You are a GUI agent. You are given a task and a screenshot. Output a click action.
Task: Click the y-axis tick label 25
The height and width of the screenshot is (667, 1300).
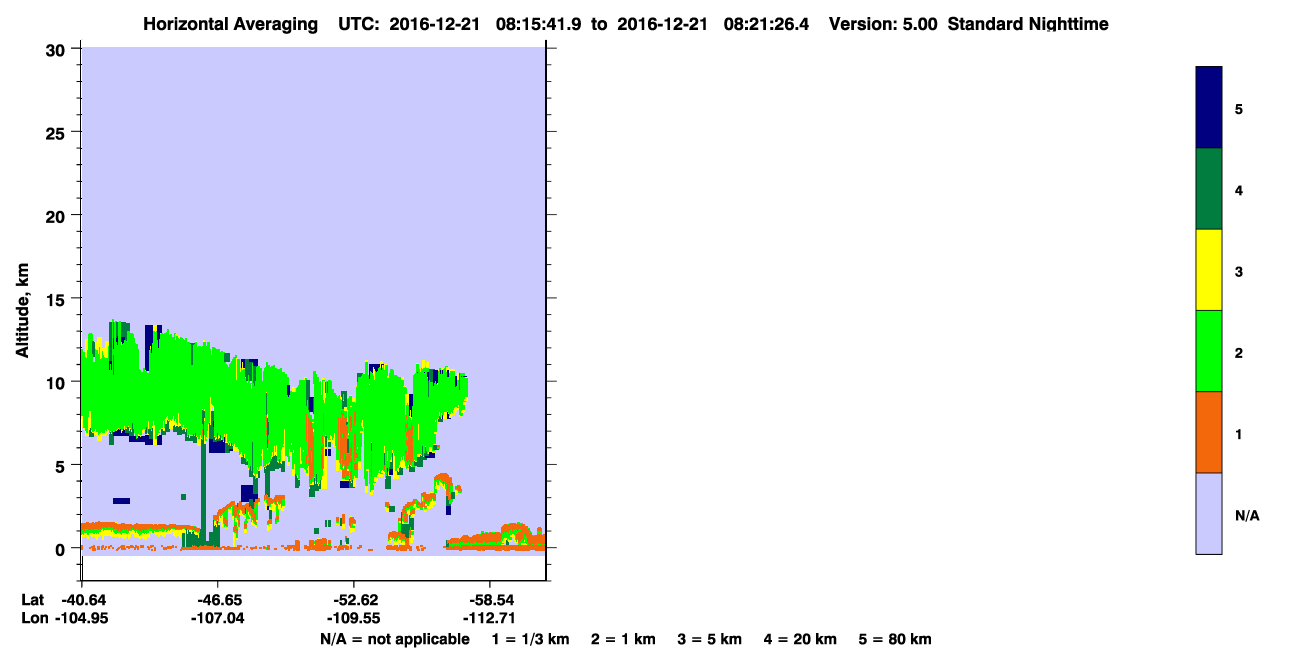click(58, 132)
